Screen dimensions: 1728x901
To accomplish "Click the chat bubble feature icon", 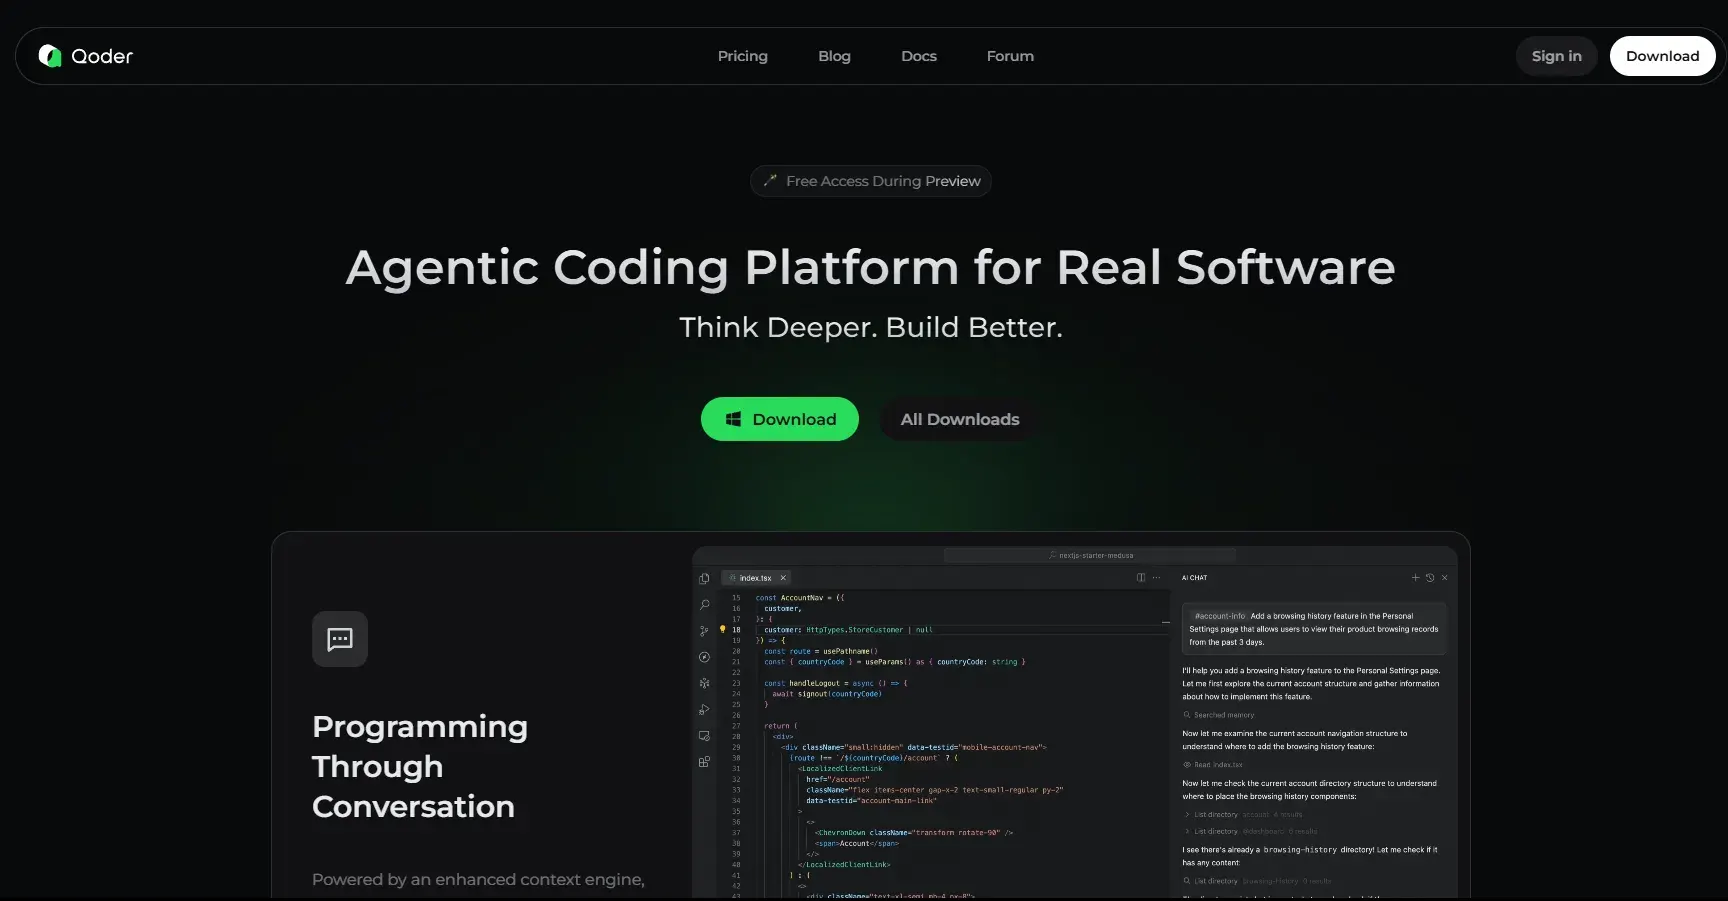I will 340,639.
